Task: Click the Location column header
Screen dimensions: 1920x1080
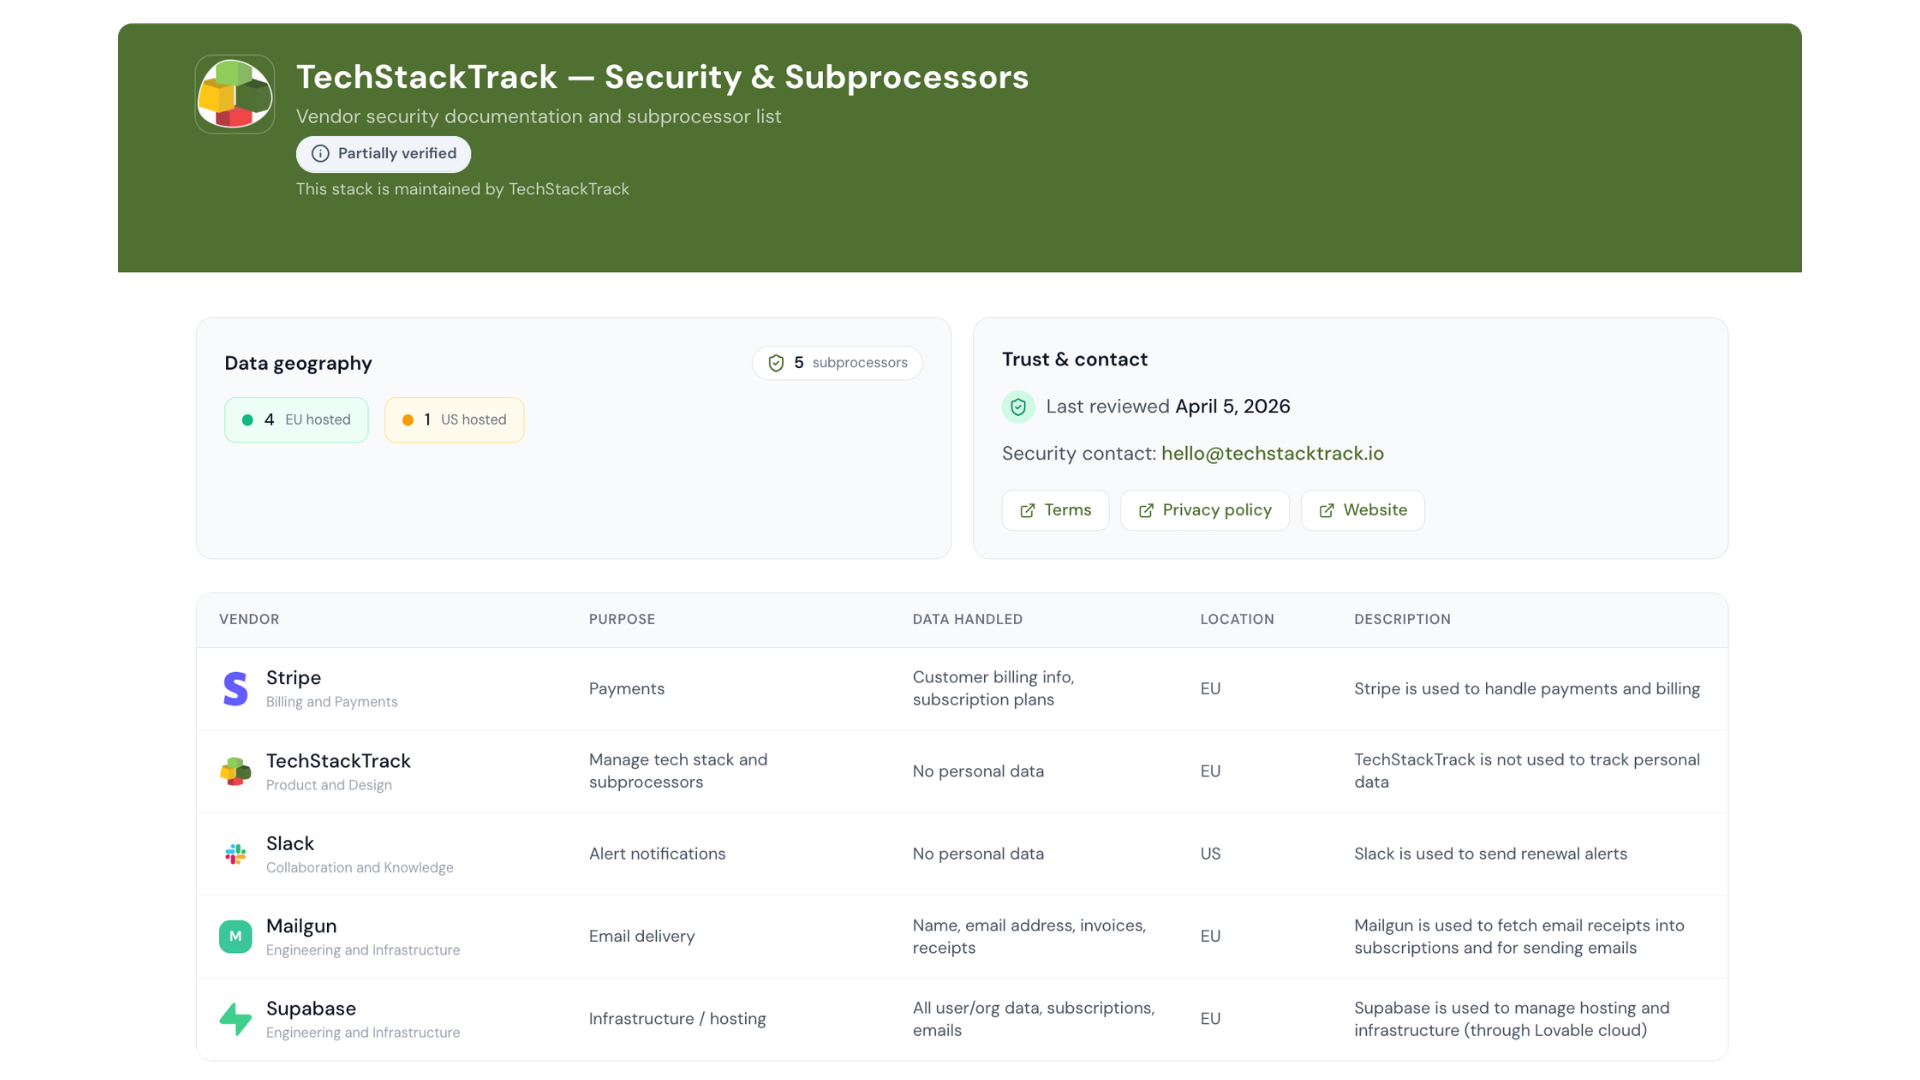Action: [x=1237, y=620]
